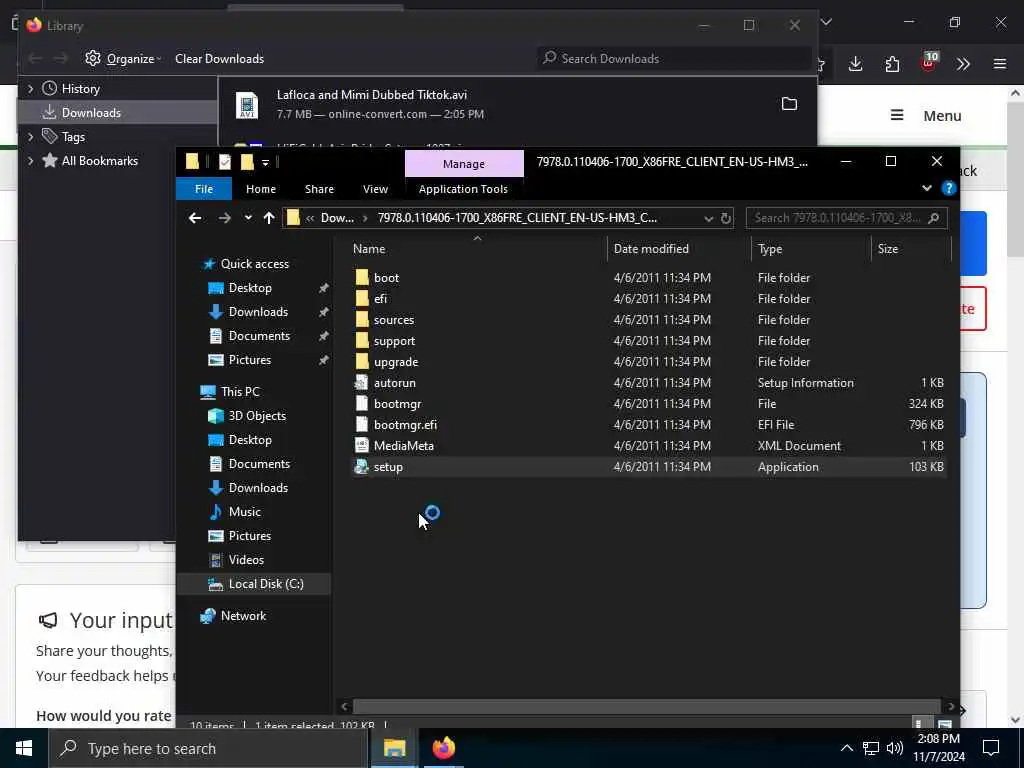Viewport: 1024px width, 768px height.
Task: Open the boot folder
Action: tap(386, 278)
